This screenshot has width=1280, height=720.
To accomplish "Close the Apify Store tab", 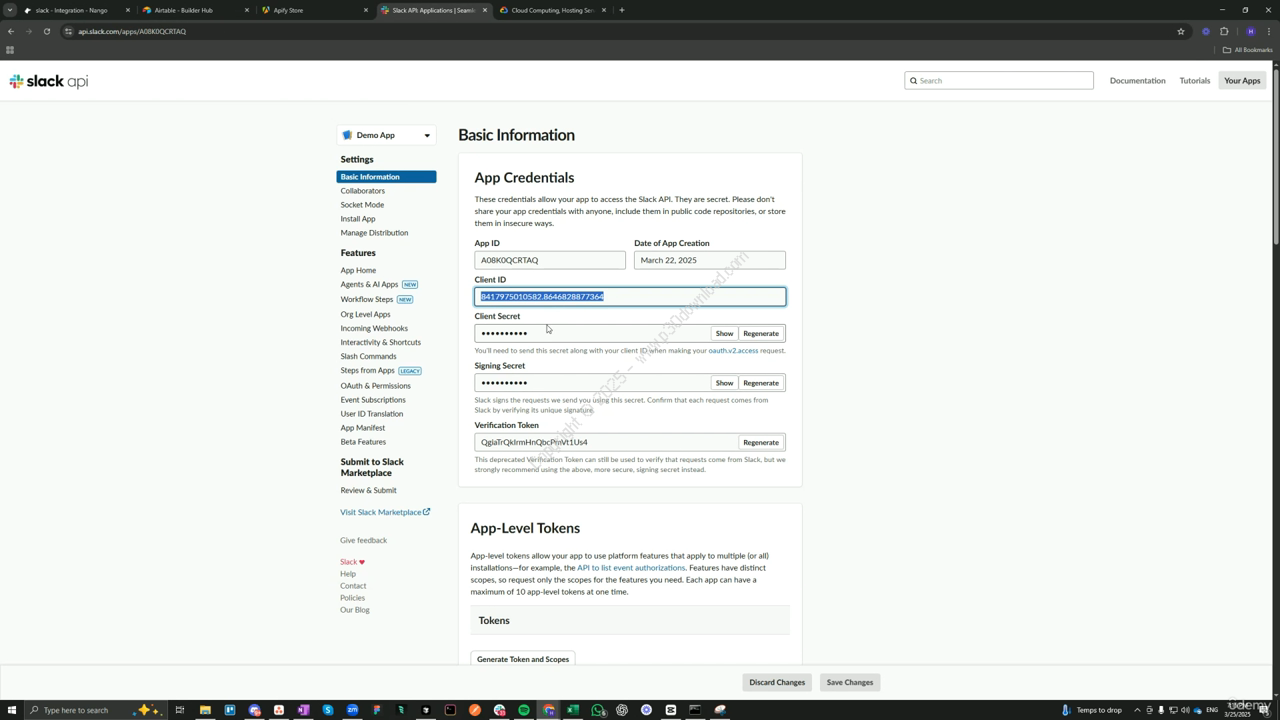I will click(x=365, y=10).
